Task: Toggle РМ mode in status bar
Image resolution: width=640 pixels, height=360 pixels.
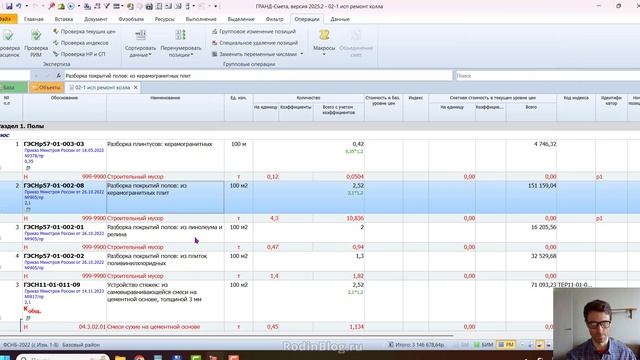Action: pyautogui.click(x=506, y=345)
